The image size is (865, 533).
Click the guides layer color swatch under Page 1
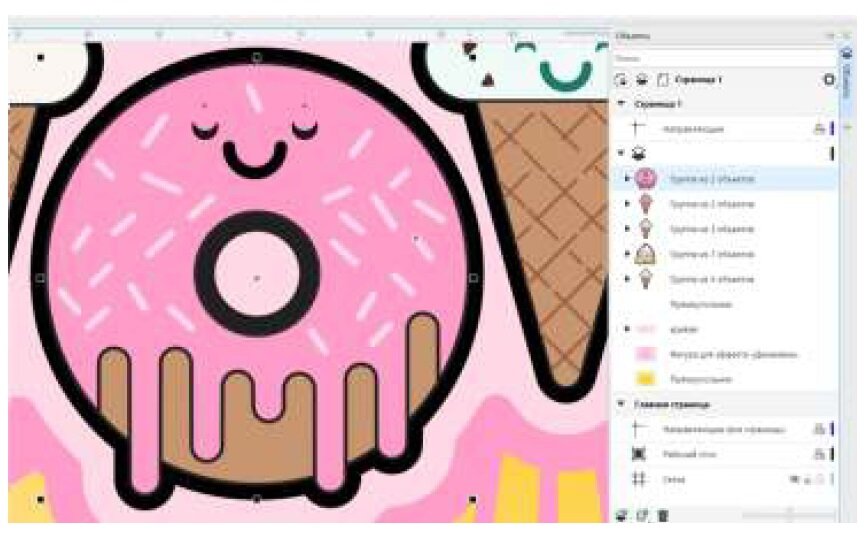(x=831, y=129)
